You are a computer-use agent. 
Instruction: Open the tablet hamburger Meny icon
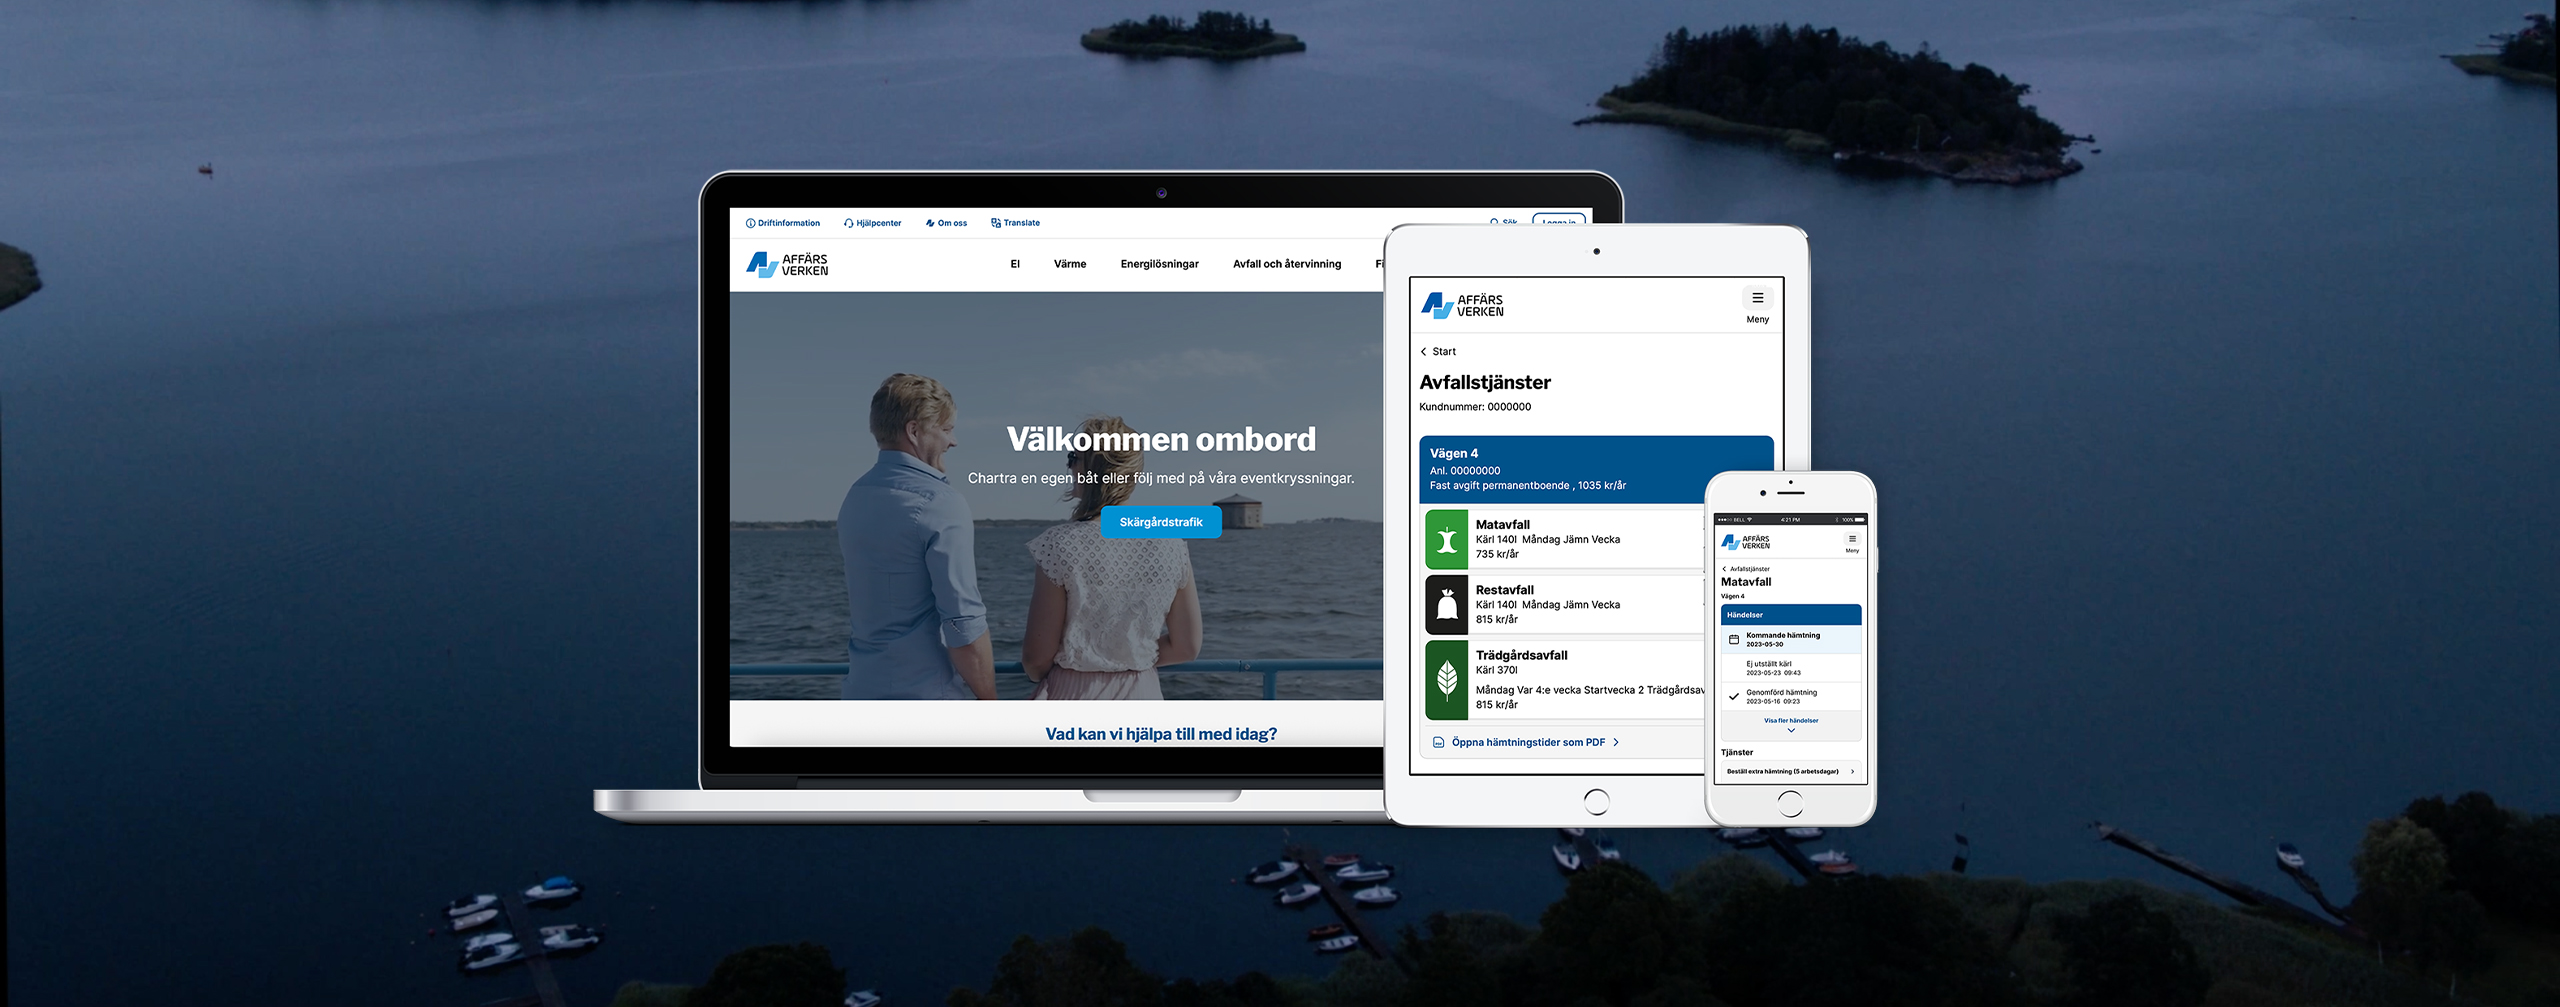[x=1757, y=299]
